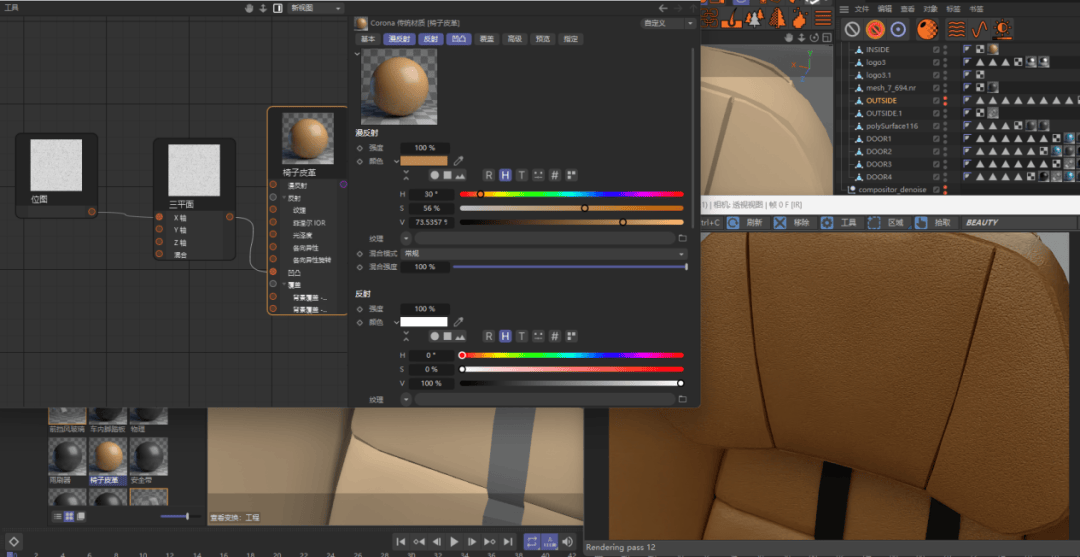The width and height of the screenshot is (1080, 557).
Task: Click the diffuse color tan swatch
Action: 424,160
